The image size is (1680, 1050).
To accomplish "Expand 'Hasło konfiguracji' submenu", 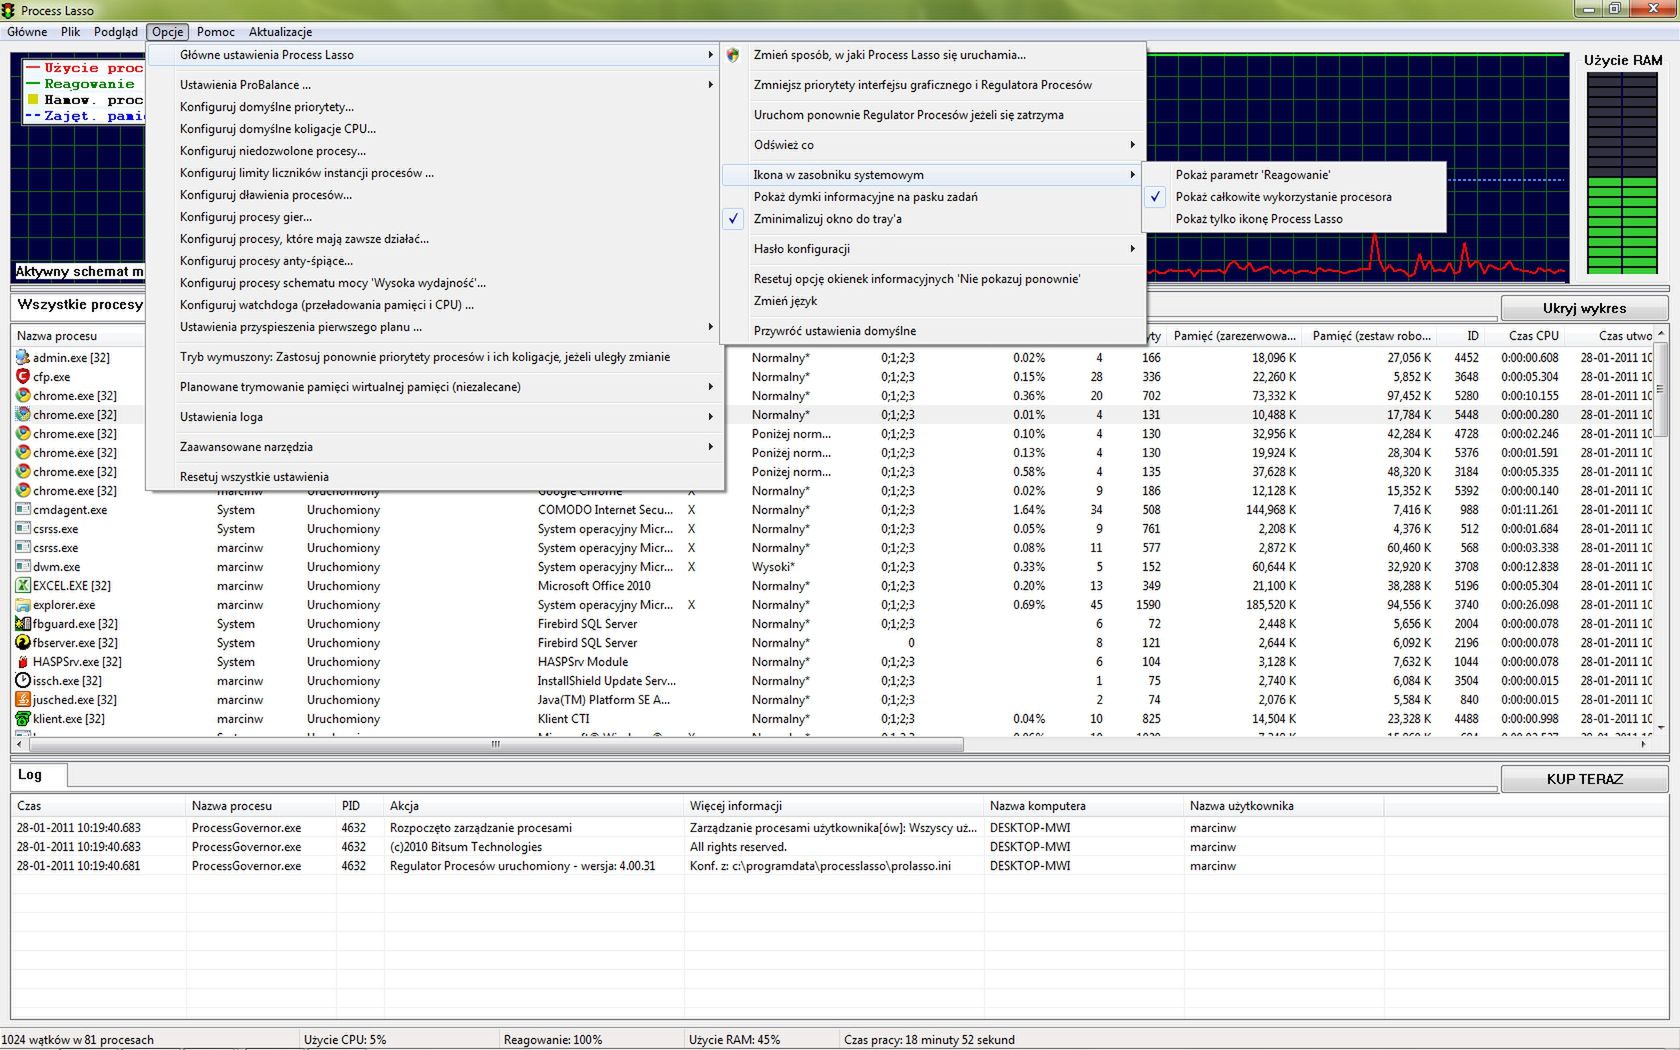I will click(933, 249).
